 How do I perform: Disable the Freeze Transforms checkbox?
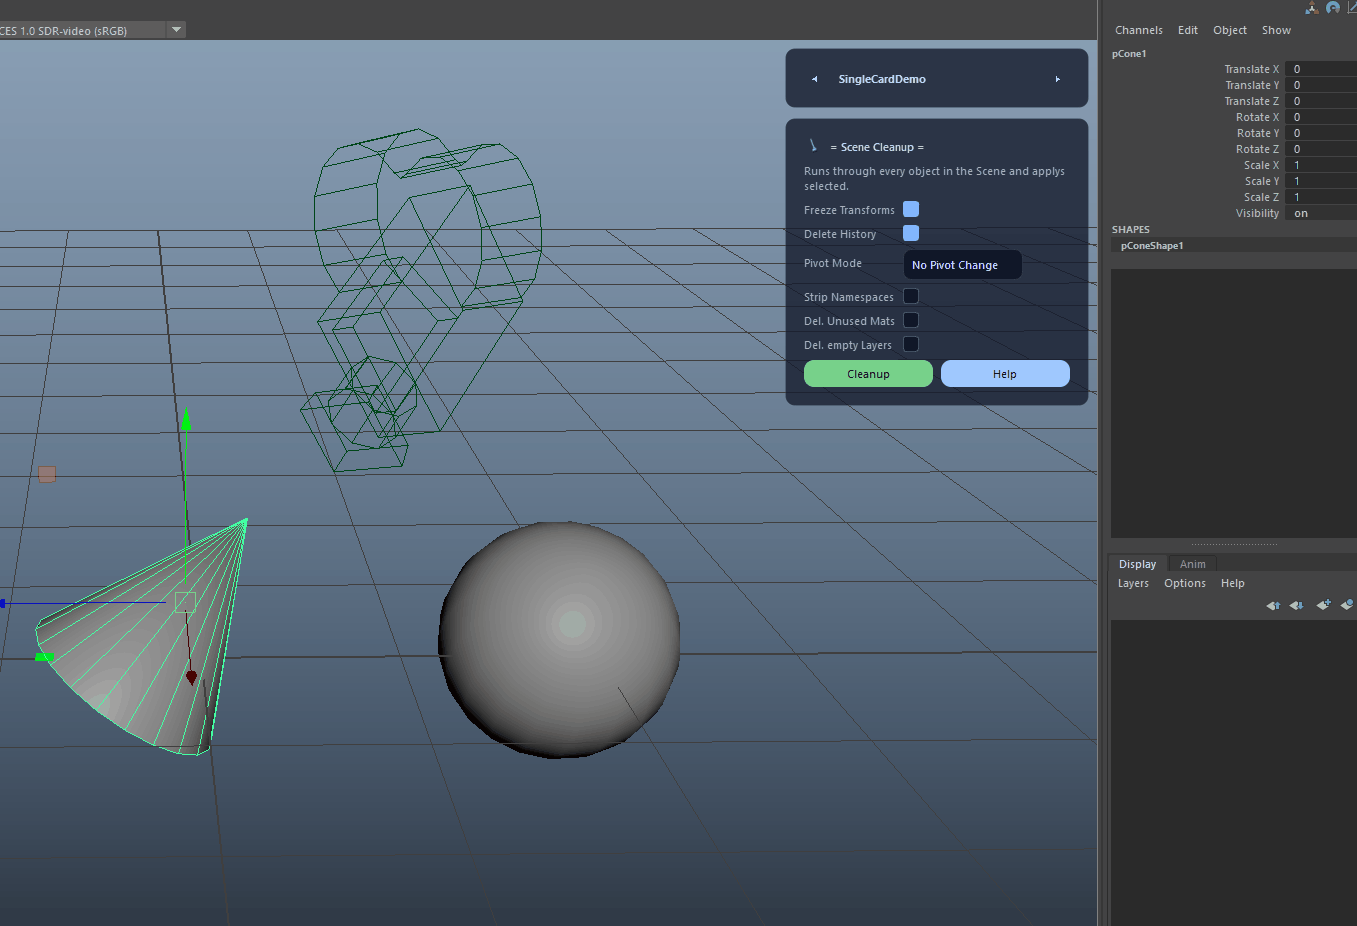point(911,209)
